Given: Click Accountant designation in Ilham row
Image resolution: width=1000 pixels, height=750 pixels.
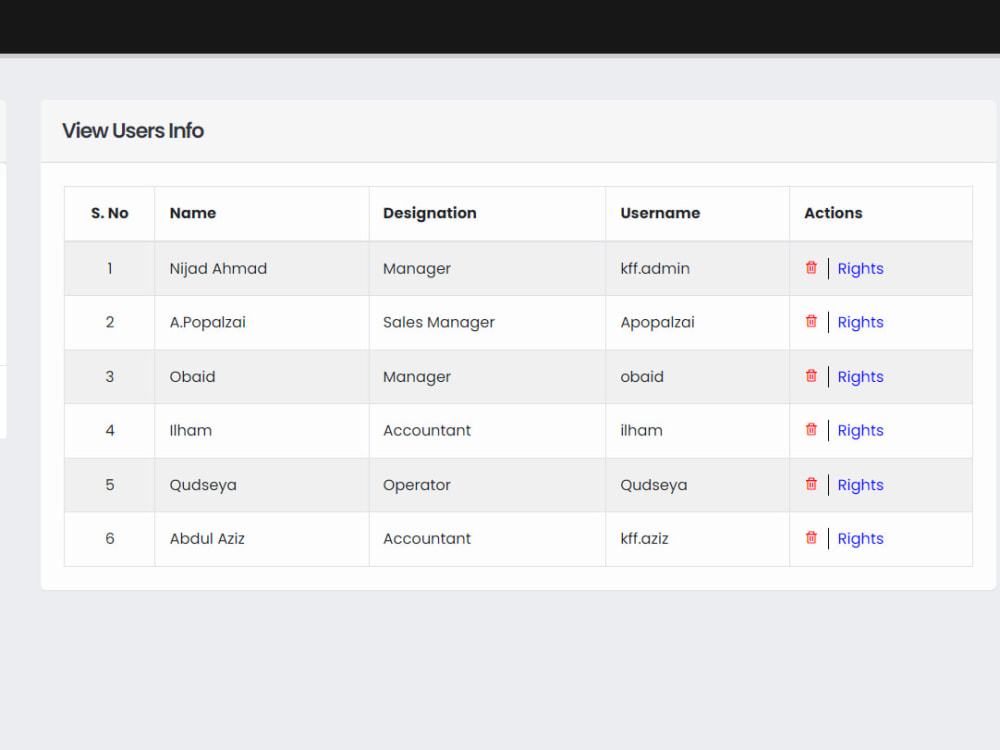Looking at the screenshot, I should point(427,430).
